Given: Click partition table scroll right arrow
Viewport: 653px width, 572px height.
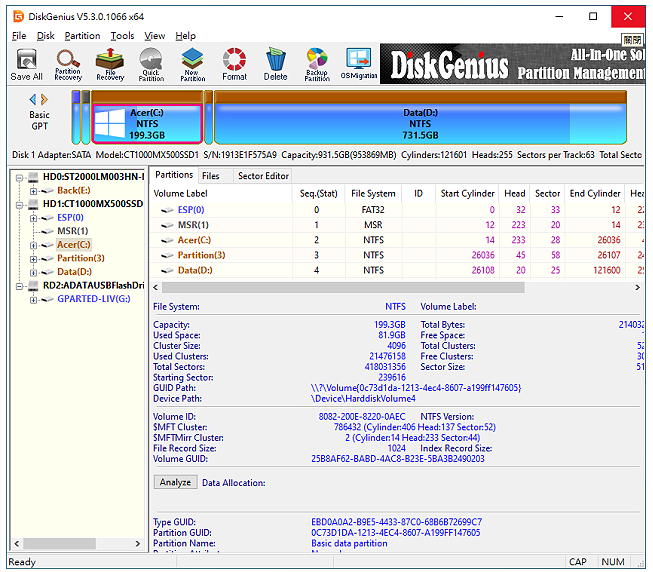Looking at the screenshot, I should pyautogui.click(x=637, y=287).
